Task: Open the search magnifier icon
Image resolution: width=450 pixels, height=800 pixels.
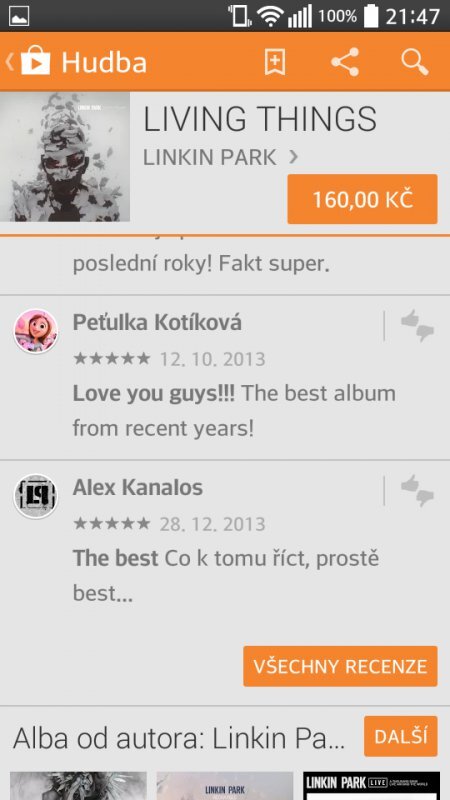Action: click(414, 62)
